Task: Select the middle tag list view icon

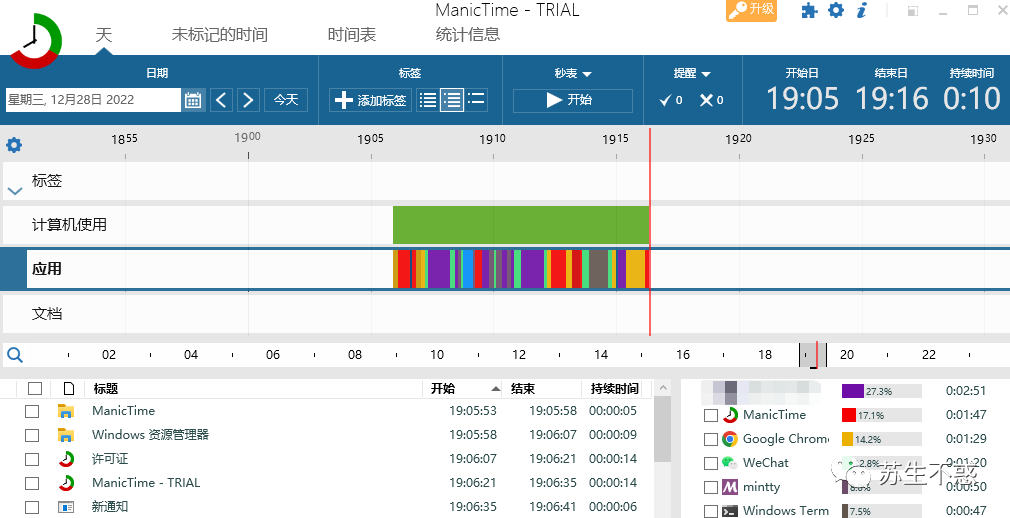Action: (452, 100)
